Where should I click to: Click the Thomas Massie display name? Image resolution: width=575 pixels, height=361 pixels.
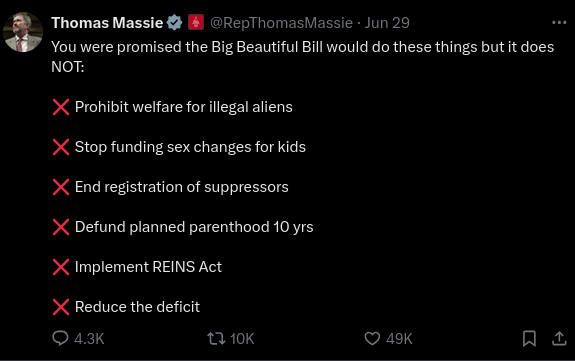107,23
